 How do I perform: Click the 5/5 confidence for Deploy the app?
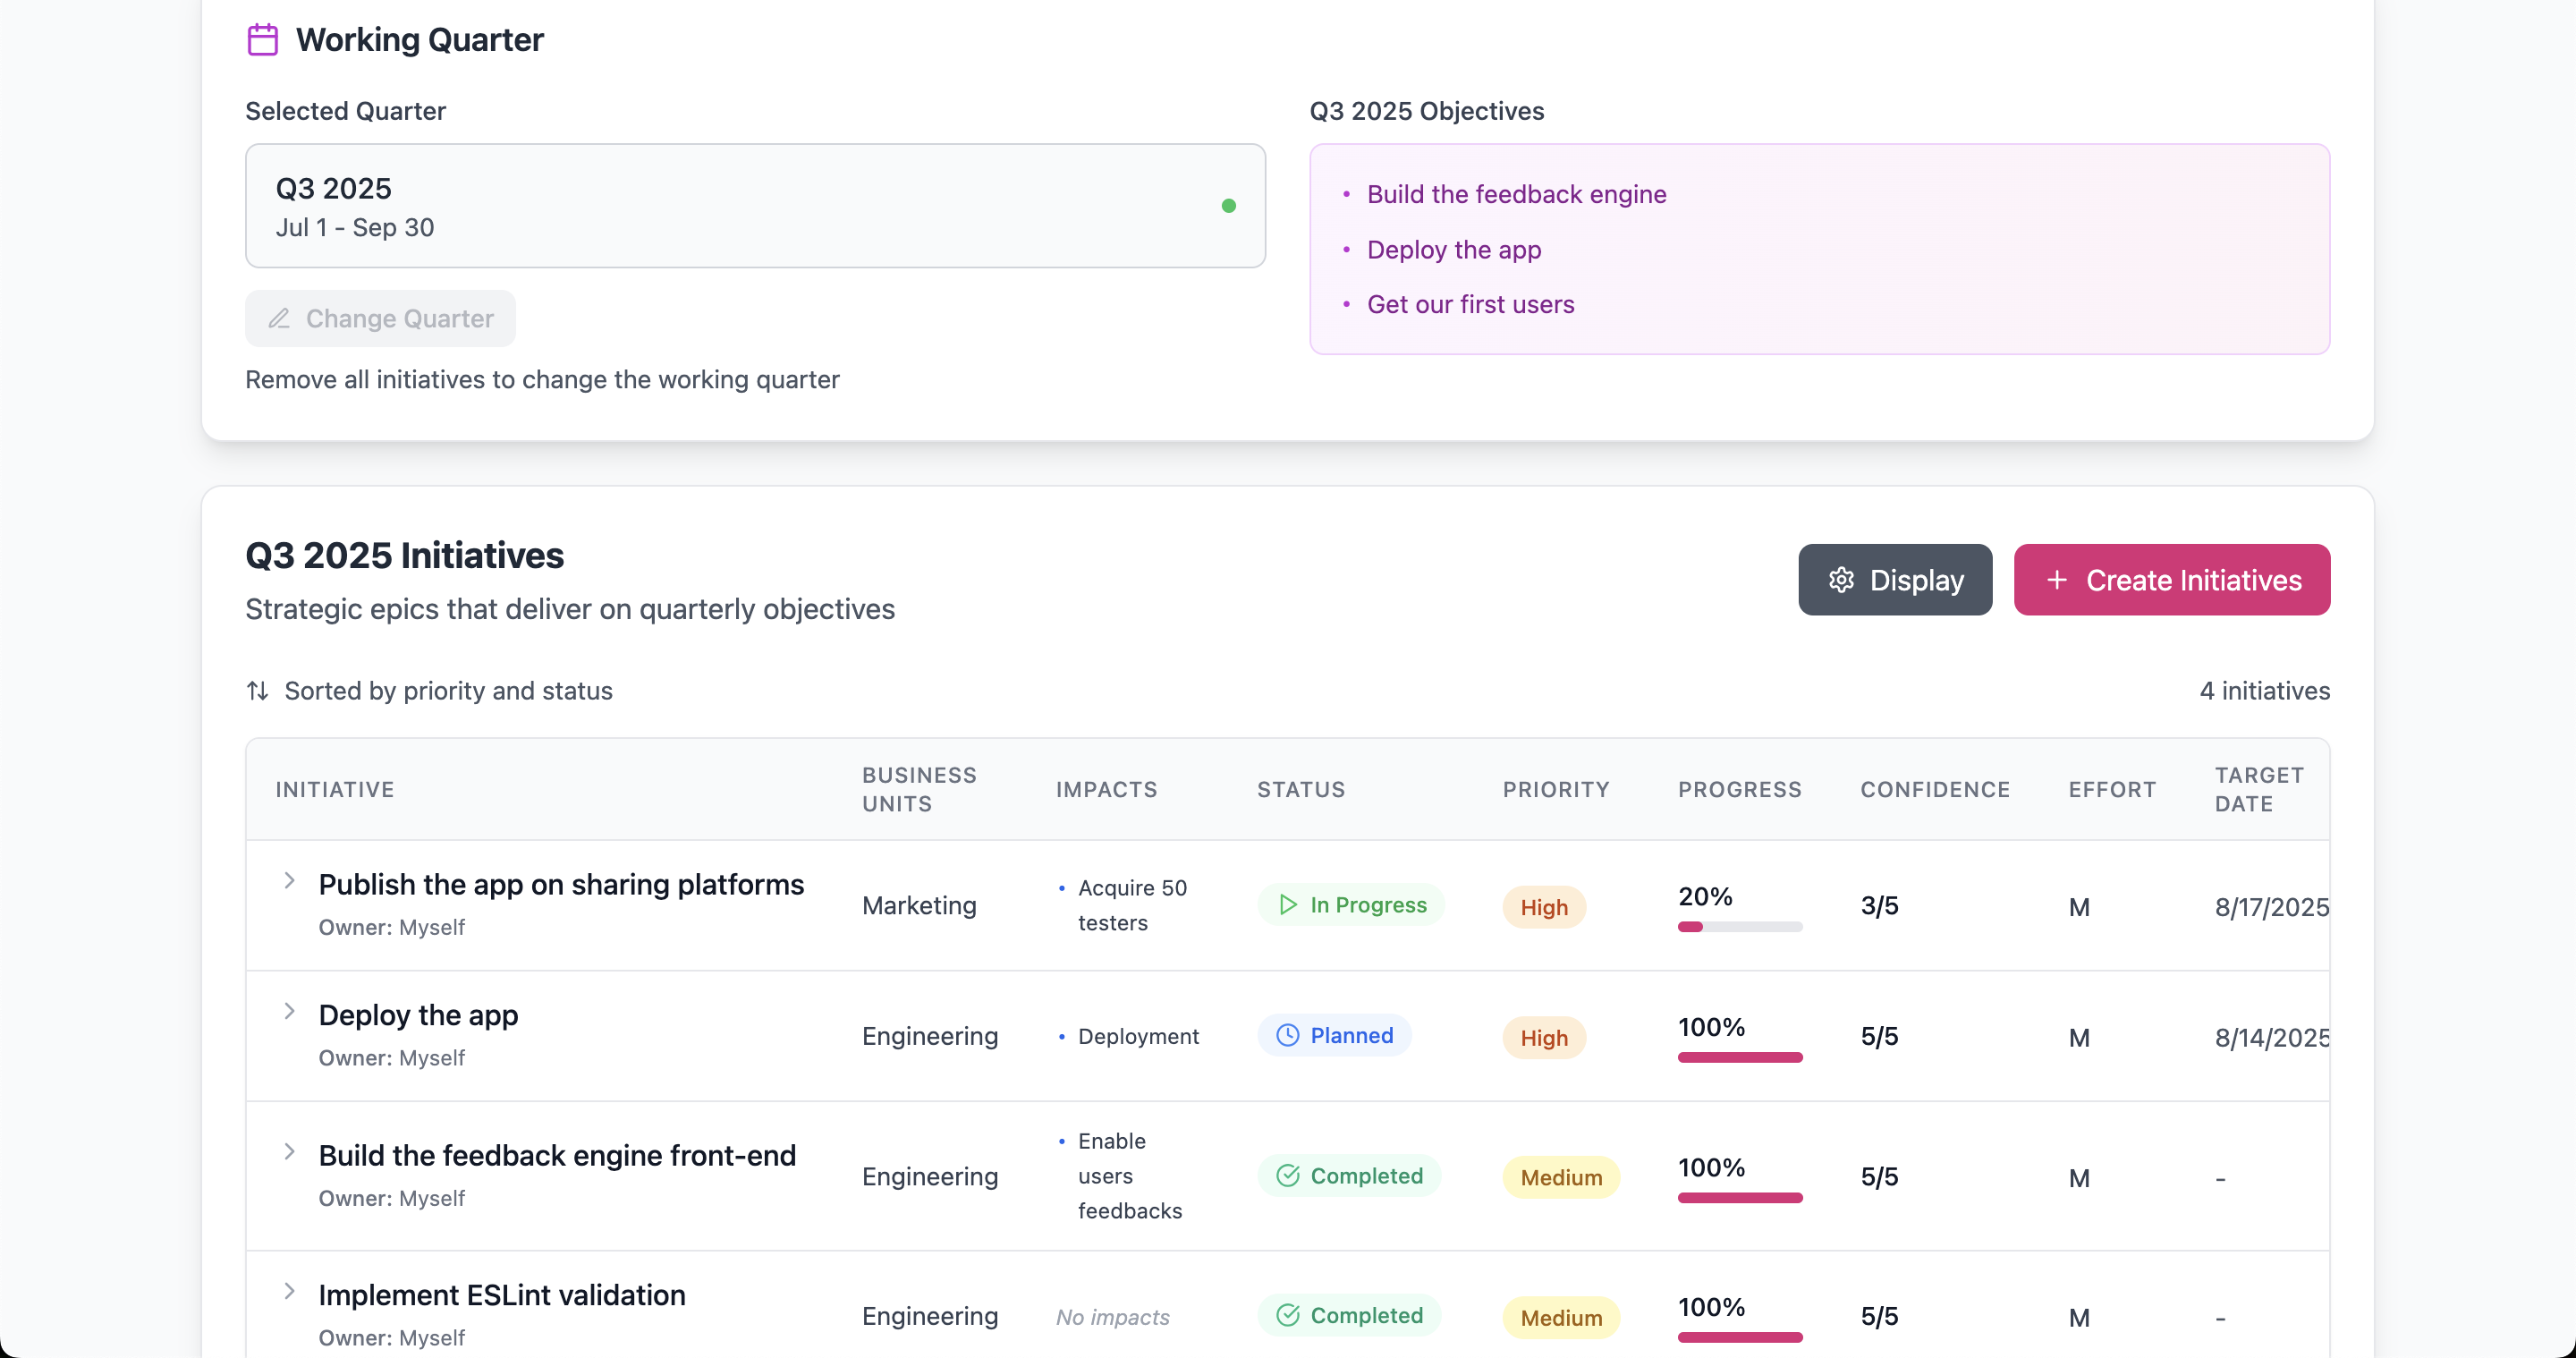tap(1879, 1036)
